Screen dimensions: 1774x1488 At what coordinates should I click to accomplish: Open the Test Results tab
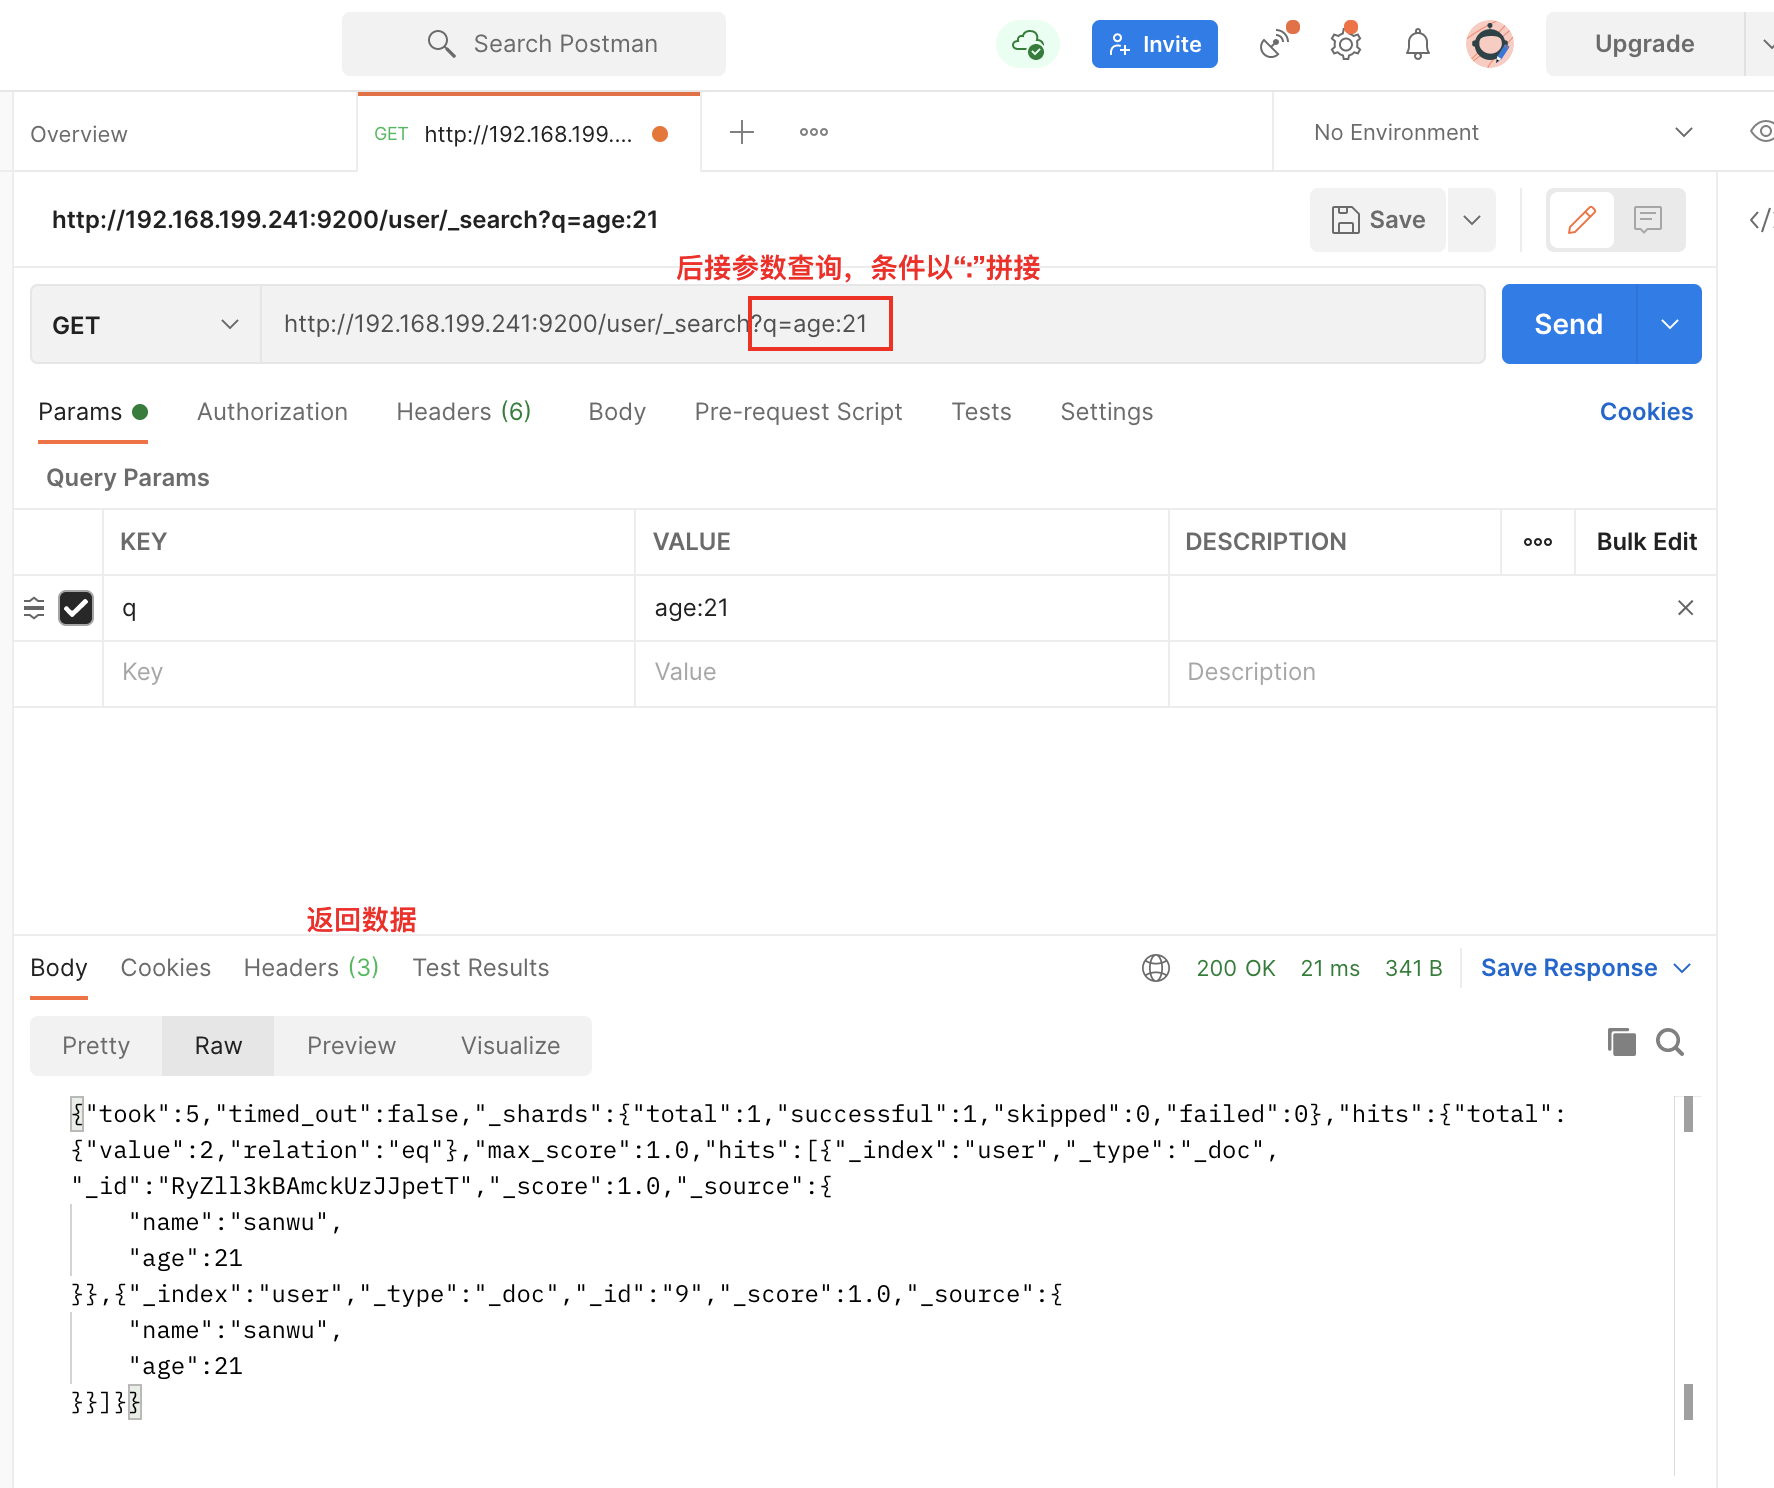(x=481, y=968)
